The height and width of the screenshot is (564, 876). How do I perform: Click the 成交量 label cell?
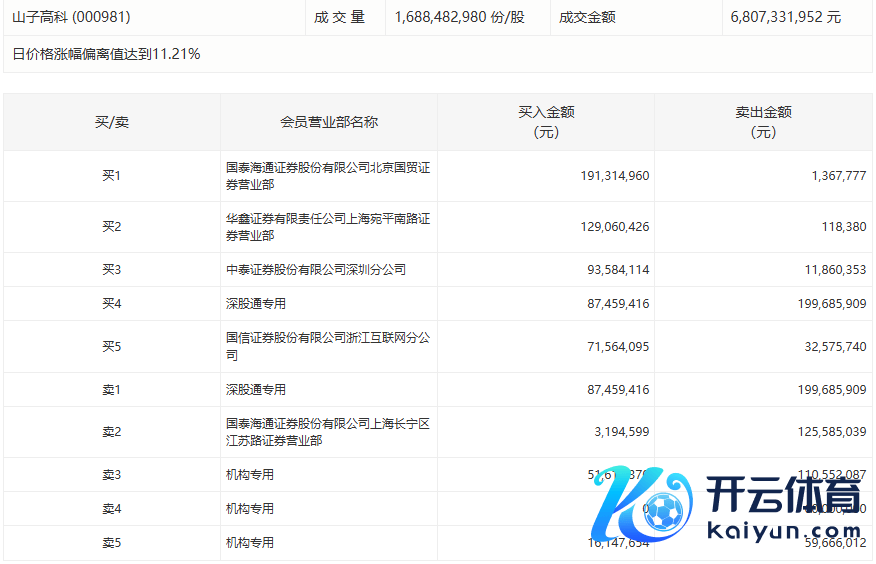(340, 17)
